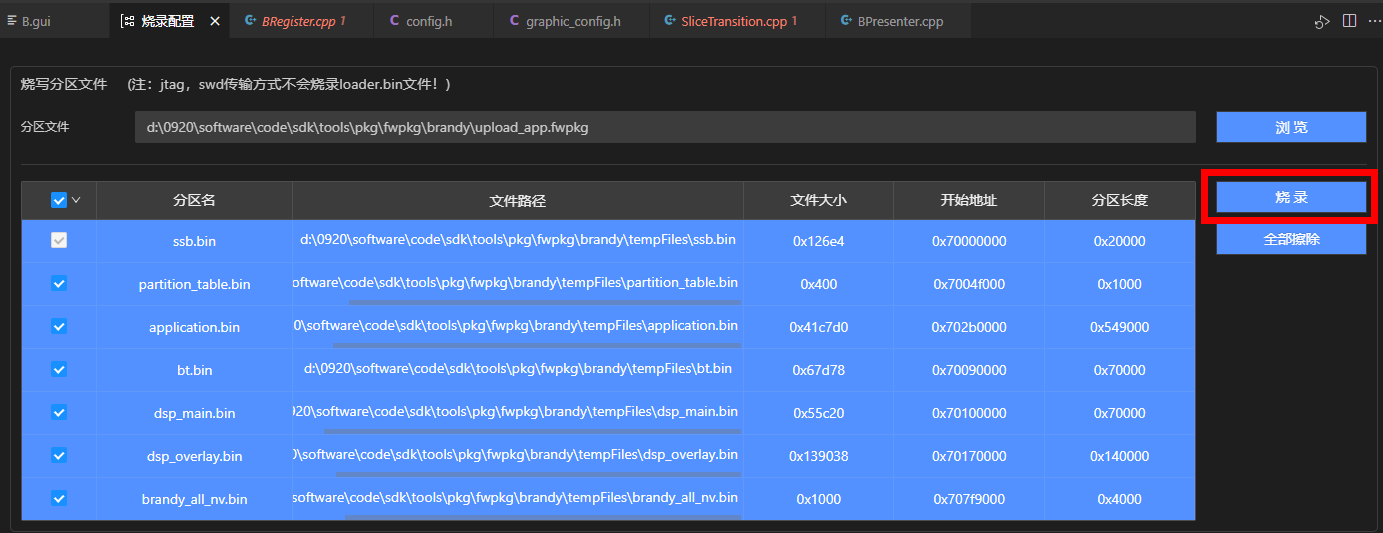Click the C++ icon on BRegister.cpp tab

[249, 21]
